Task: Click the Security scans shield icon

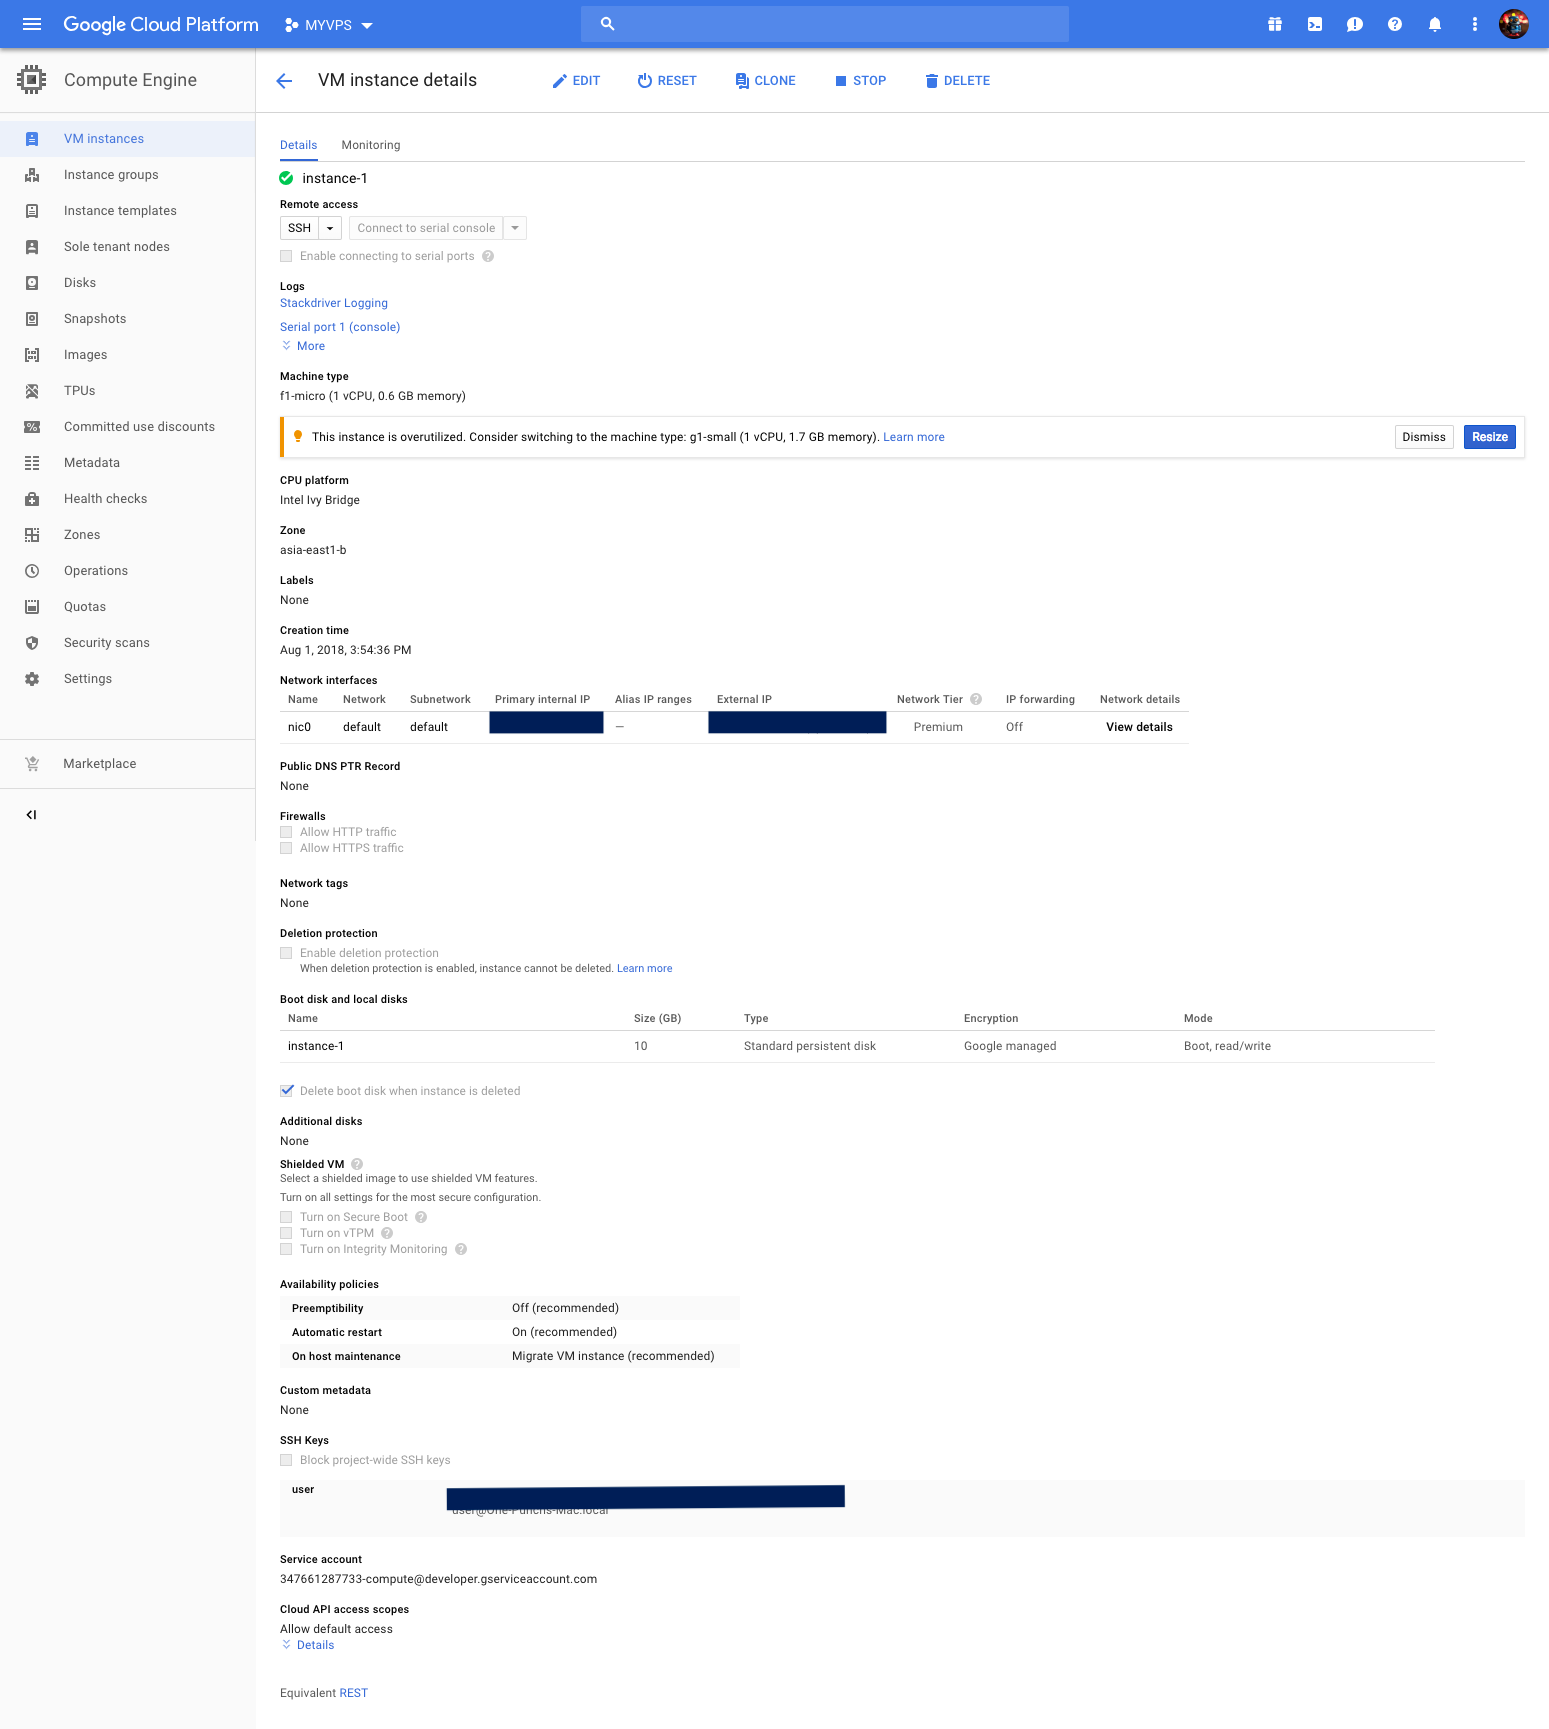Action: pyautogui.click(x=32, y=643)
